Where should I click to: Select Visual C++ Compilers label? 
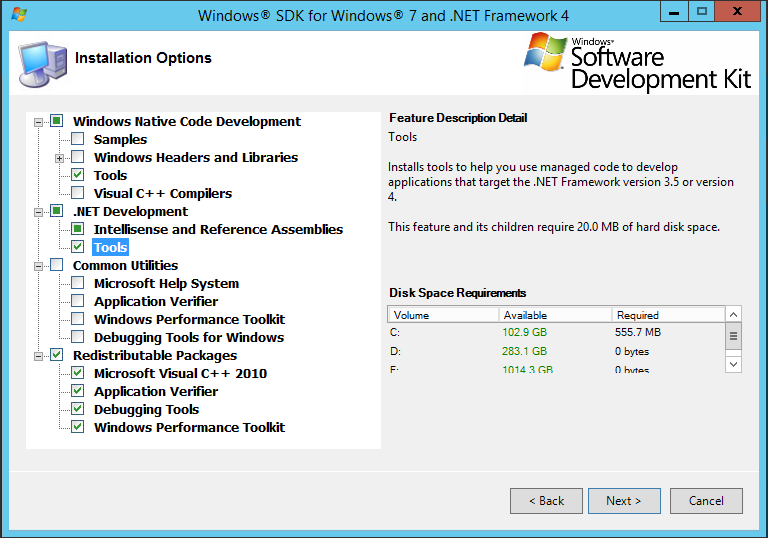(163, 194)
